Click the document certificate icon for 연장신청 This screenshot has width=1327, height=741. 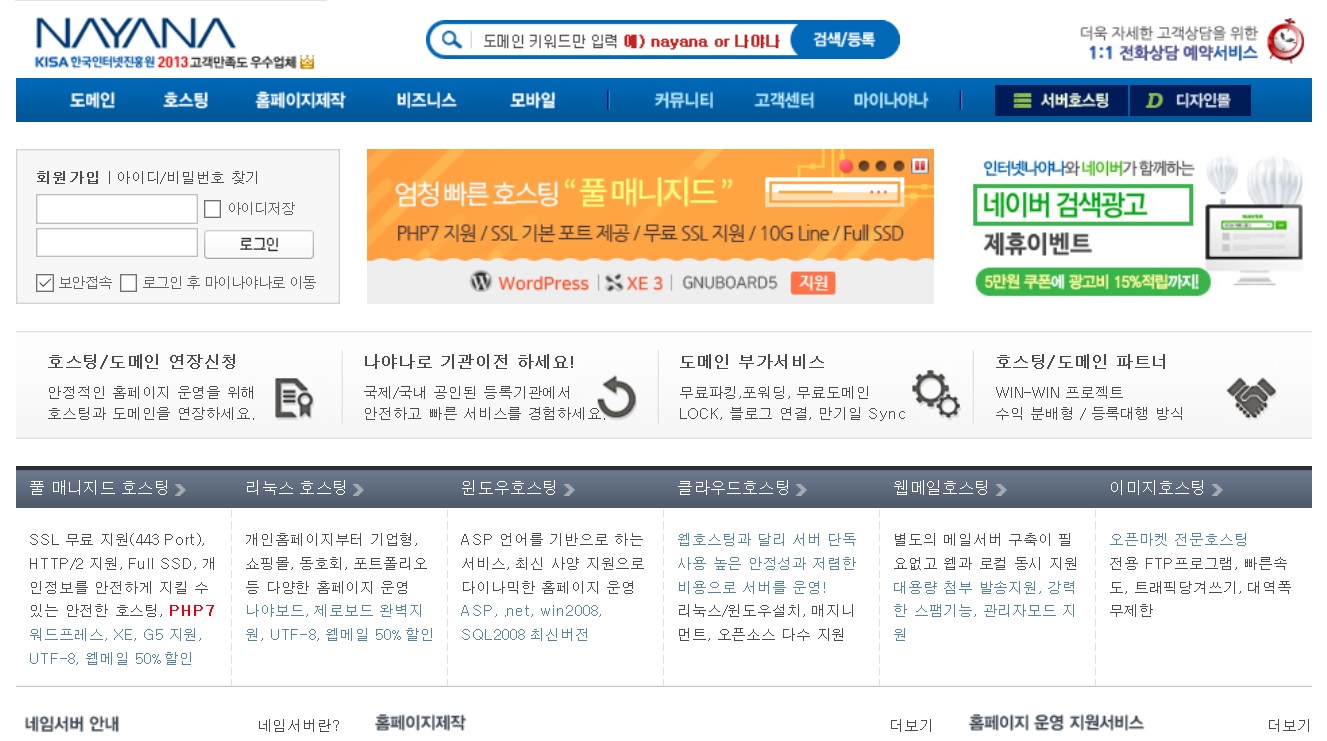[294, 398]
